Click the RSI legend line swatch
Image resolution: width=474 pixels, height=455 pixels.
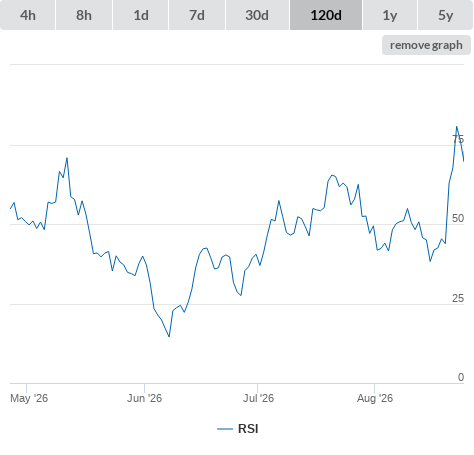click(x=225, y=429)
